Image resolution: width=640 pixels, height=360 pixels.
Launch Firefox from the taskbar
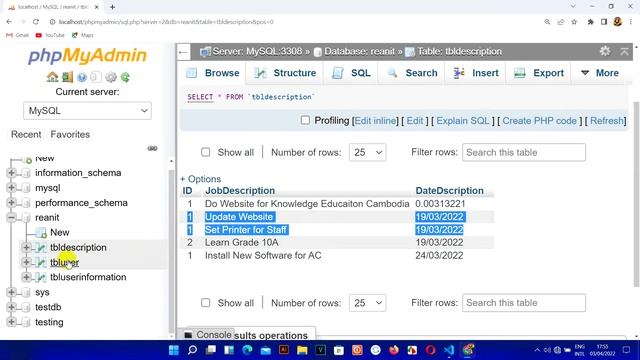pos(394,350)
